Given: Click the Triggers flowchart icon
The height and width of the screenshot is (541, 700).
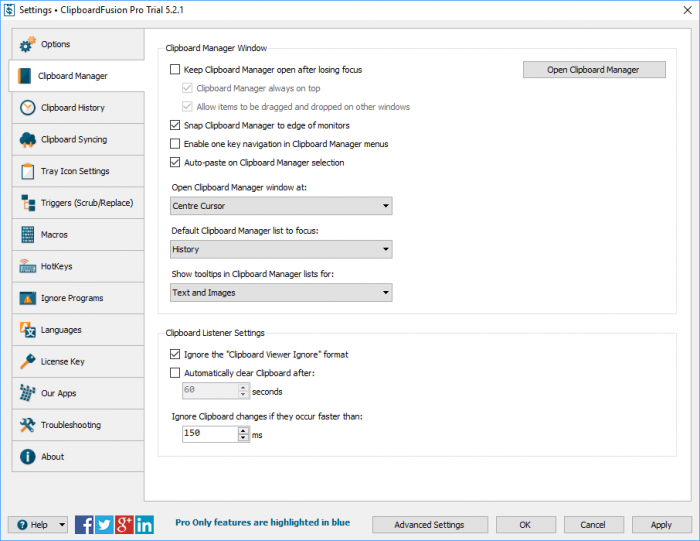Looking at the screenshot, I should click(x=28, y=203).
